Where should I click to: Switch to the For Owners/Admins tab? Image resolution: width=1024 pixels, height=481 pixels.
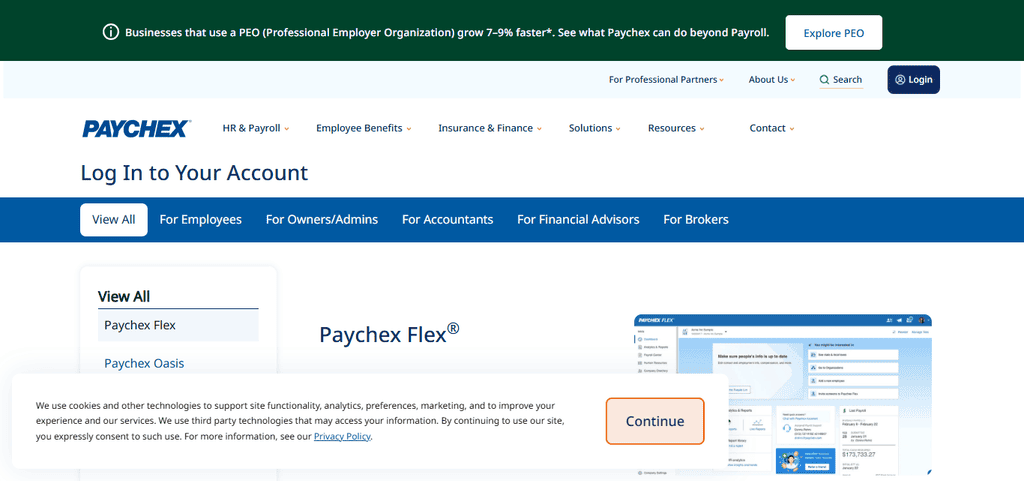pyautogui.click(x=322, y=220)
